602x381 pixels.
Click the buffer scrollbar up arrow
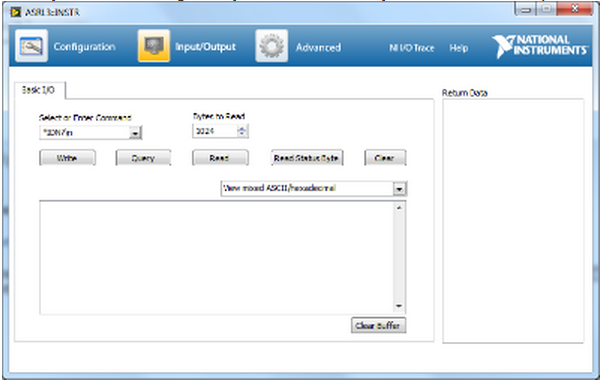tap(399, 207)
